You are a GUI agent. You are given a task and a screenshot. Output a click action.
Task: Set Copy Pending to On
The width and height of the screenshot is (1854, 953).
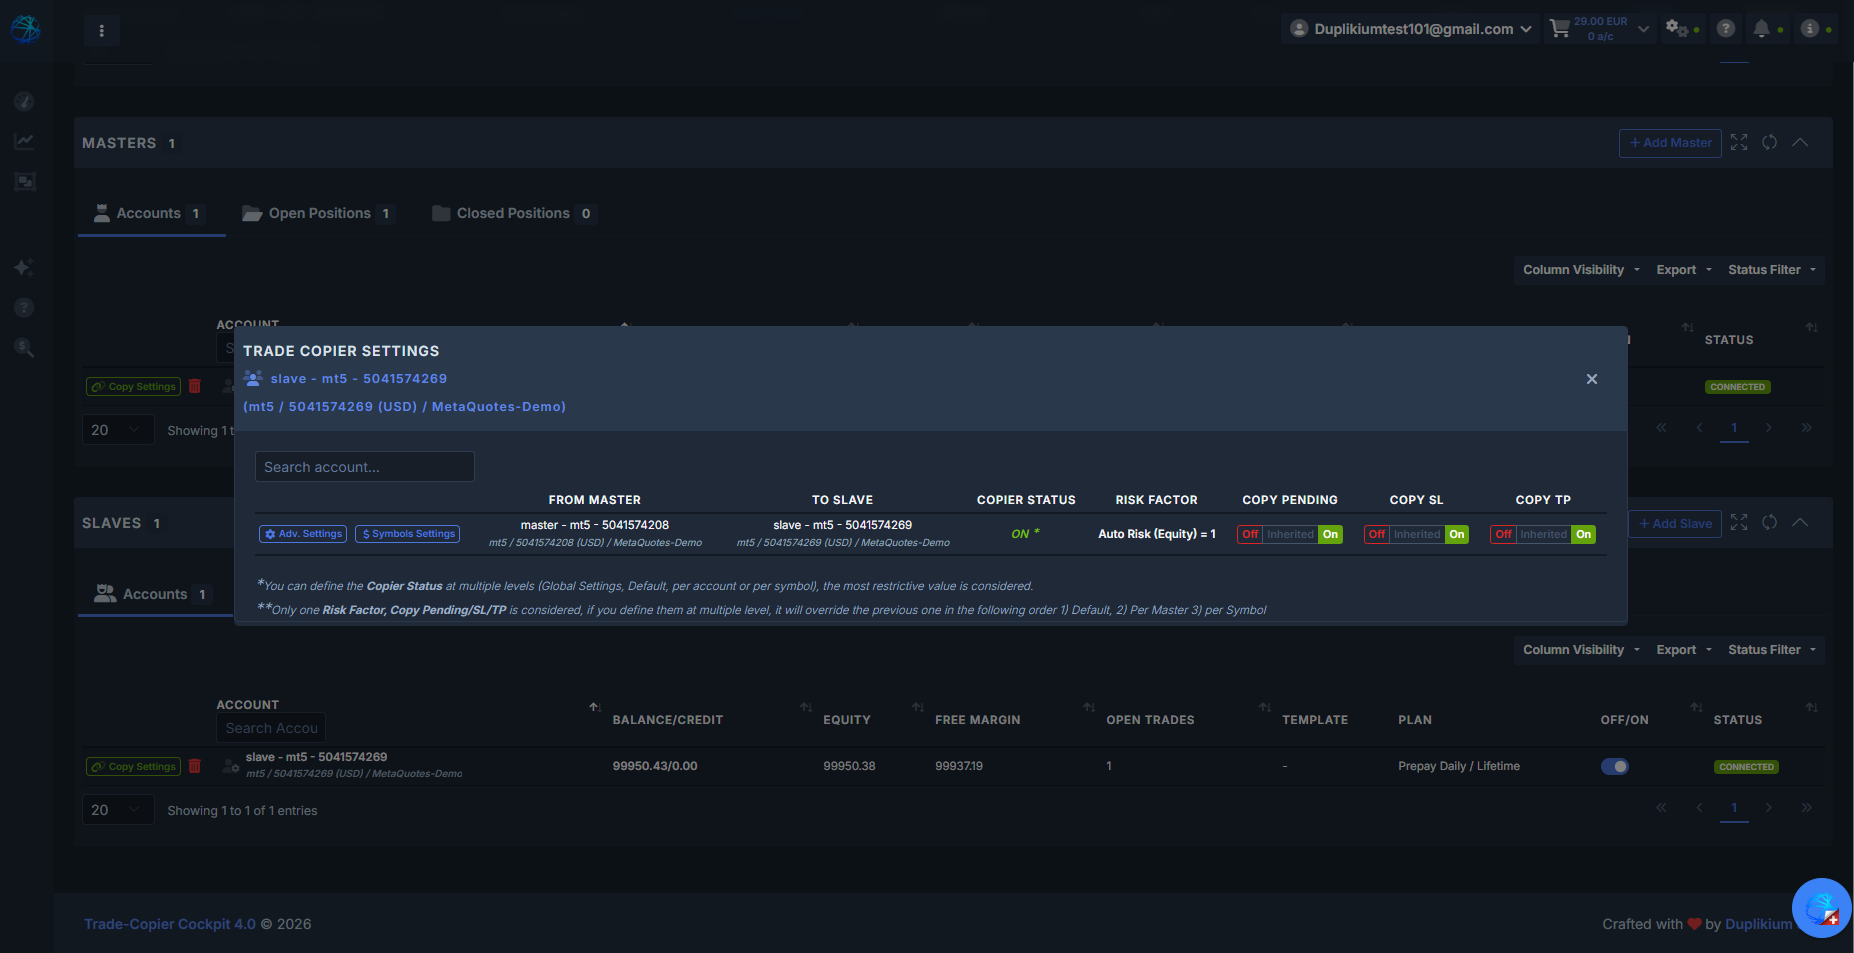click(1330, 534)
